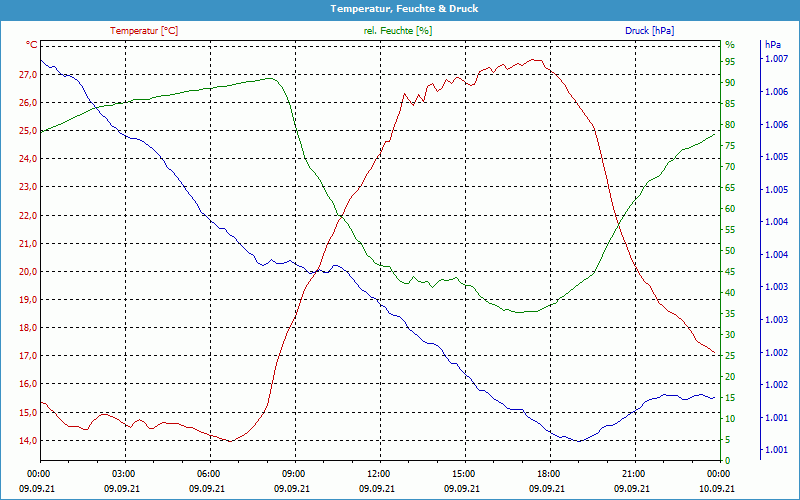This screenshot has width=800, height=500.
Task: Click the 14.0 temperature axis tick
Action: pos(25,440)
